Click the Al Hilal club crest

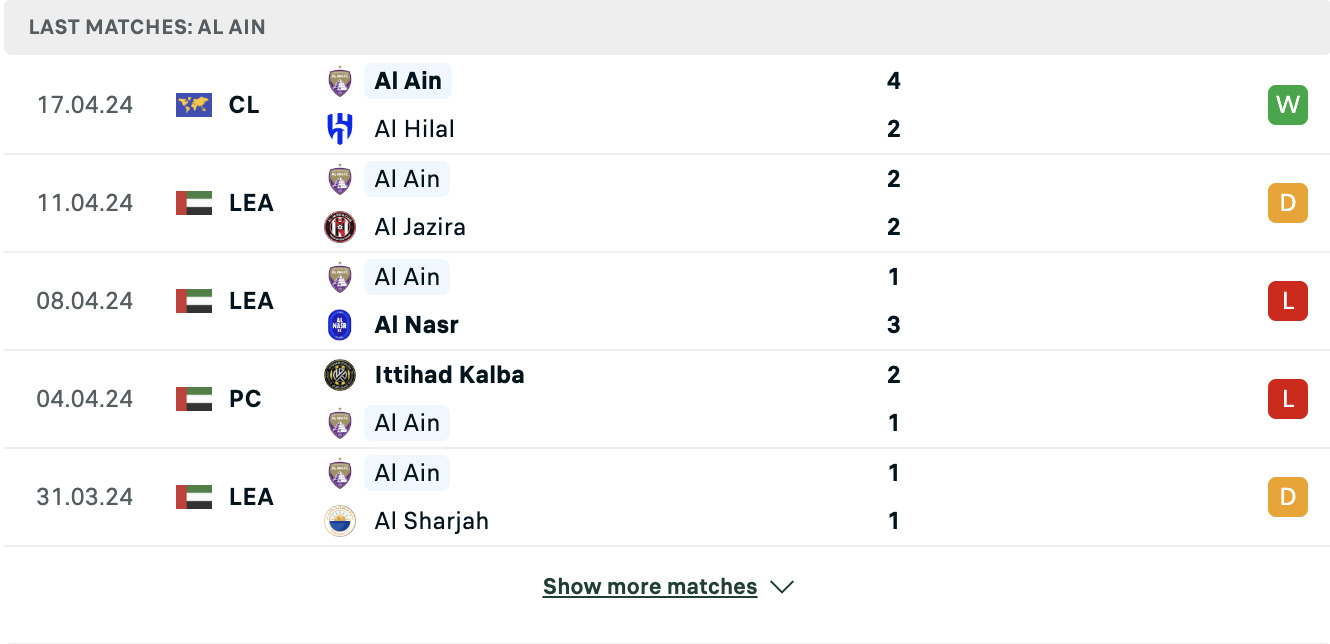340,129
